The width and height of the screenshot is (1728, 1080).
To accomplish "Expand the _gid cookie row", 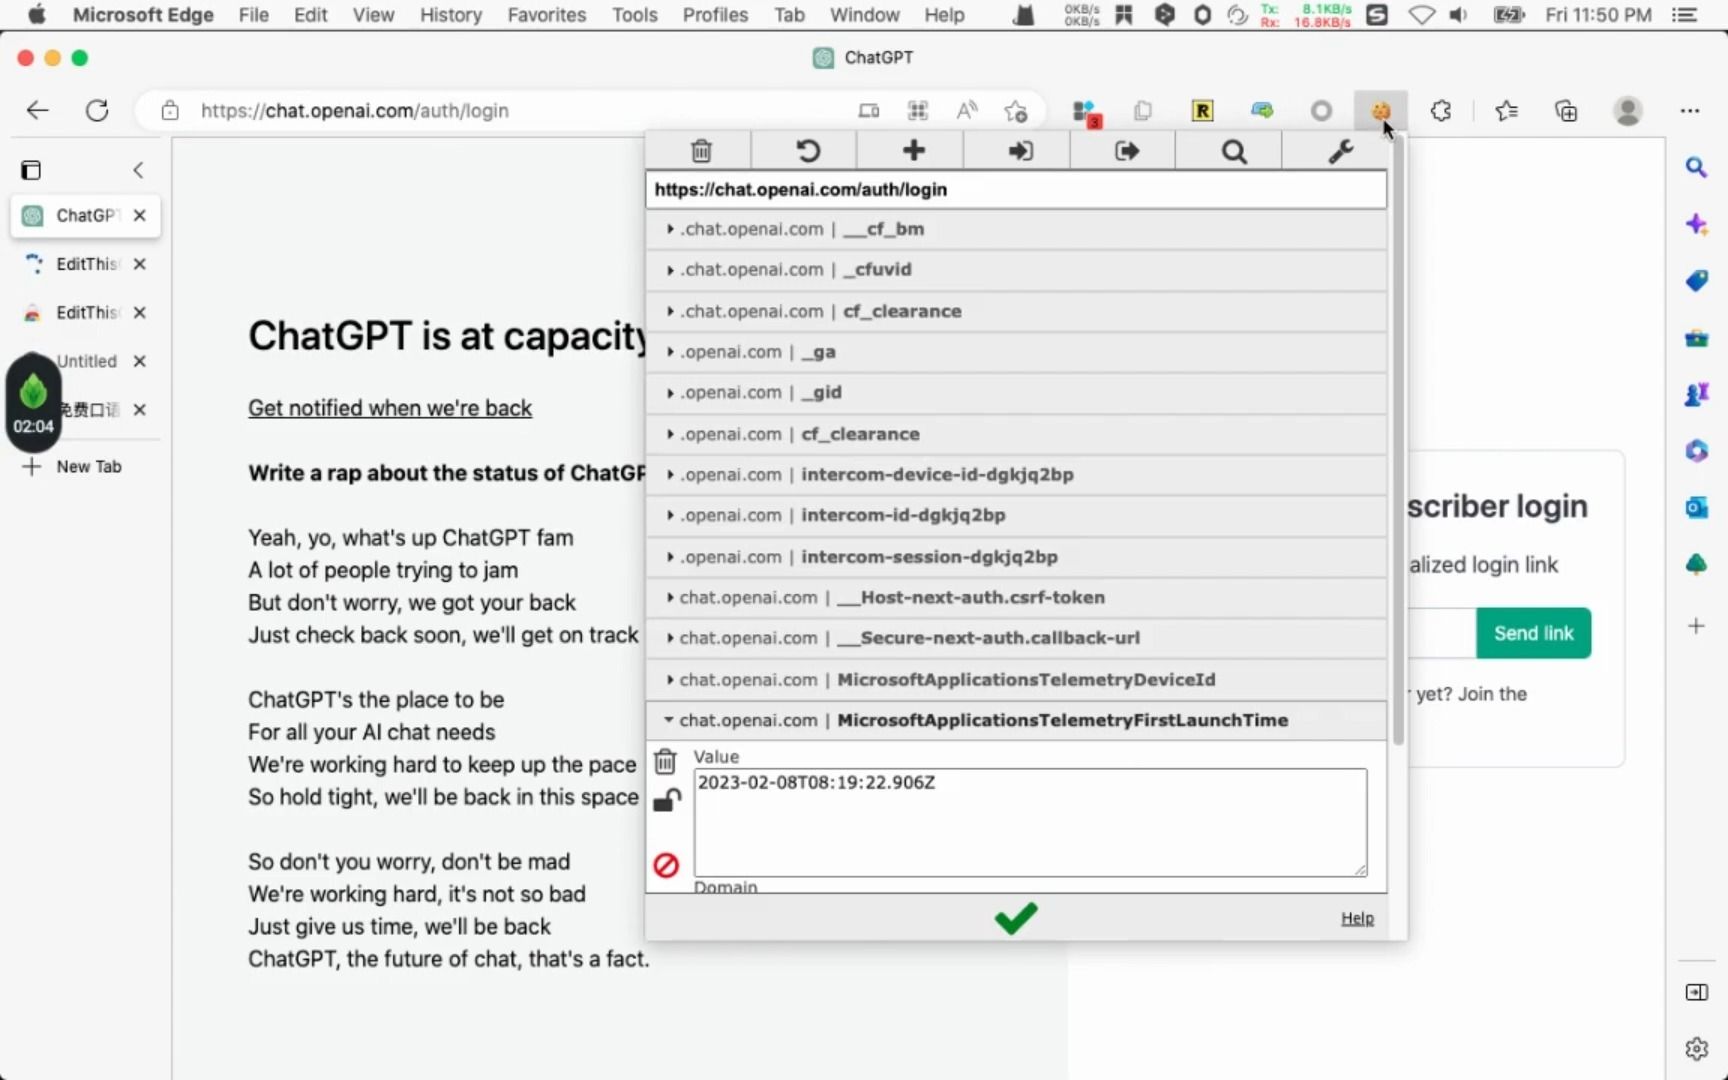I will click(1016, 393).
